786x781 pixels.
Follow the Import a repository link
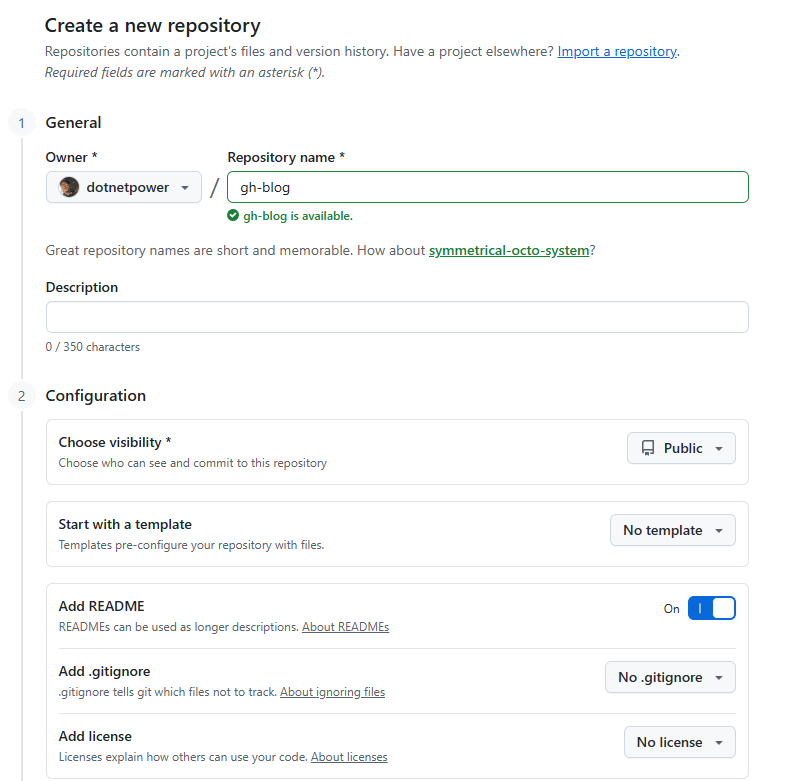(x=617, y=51)
